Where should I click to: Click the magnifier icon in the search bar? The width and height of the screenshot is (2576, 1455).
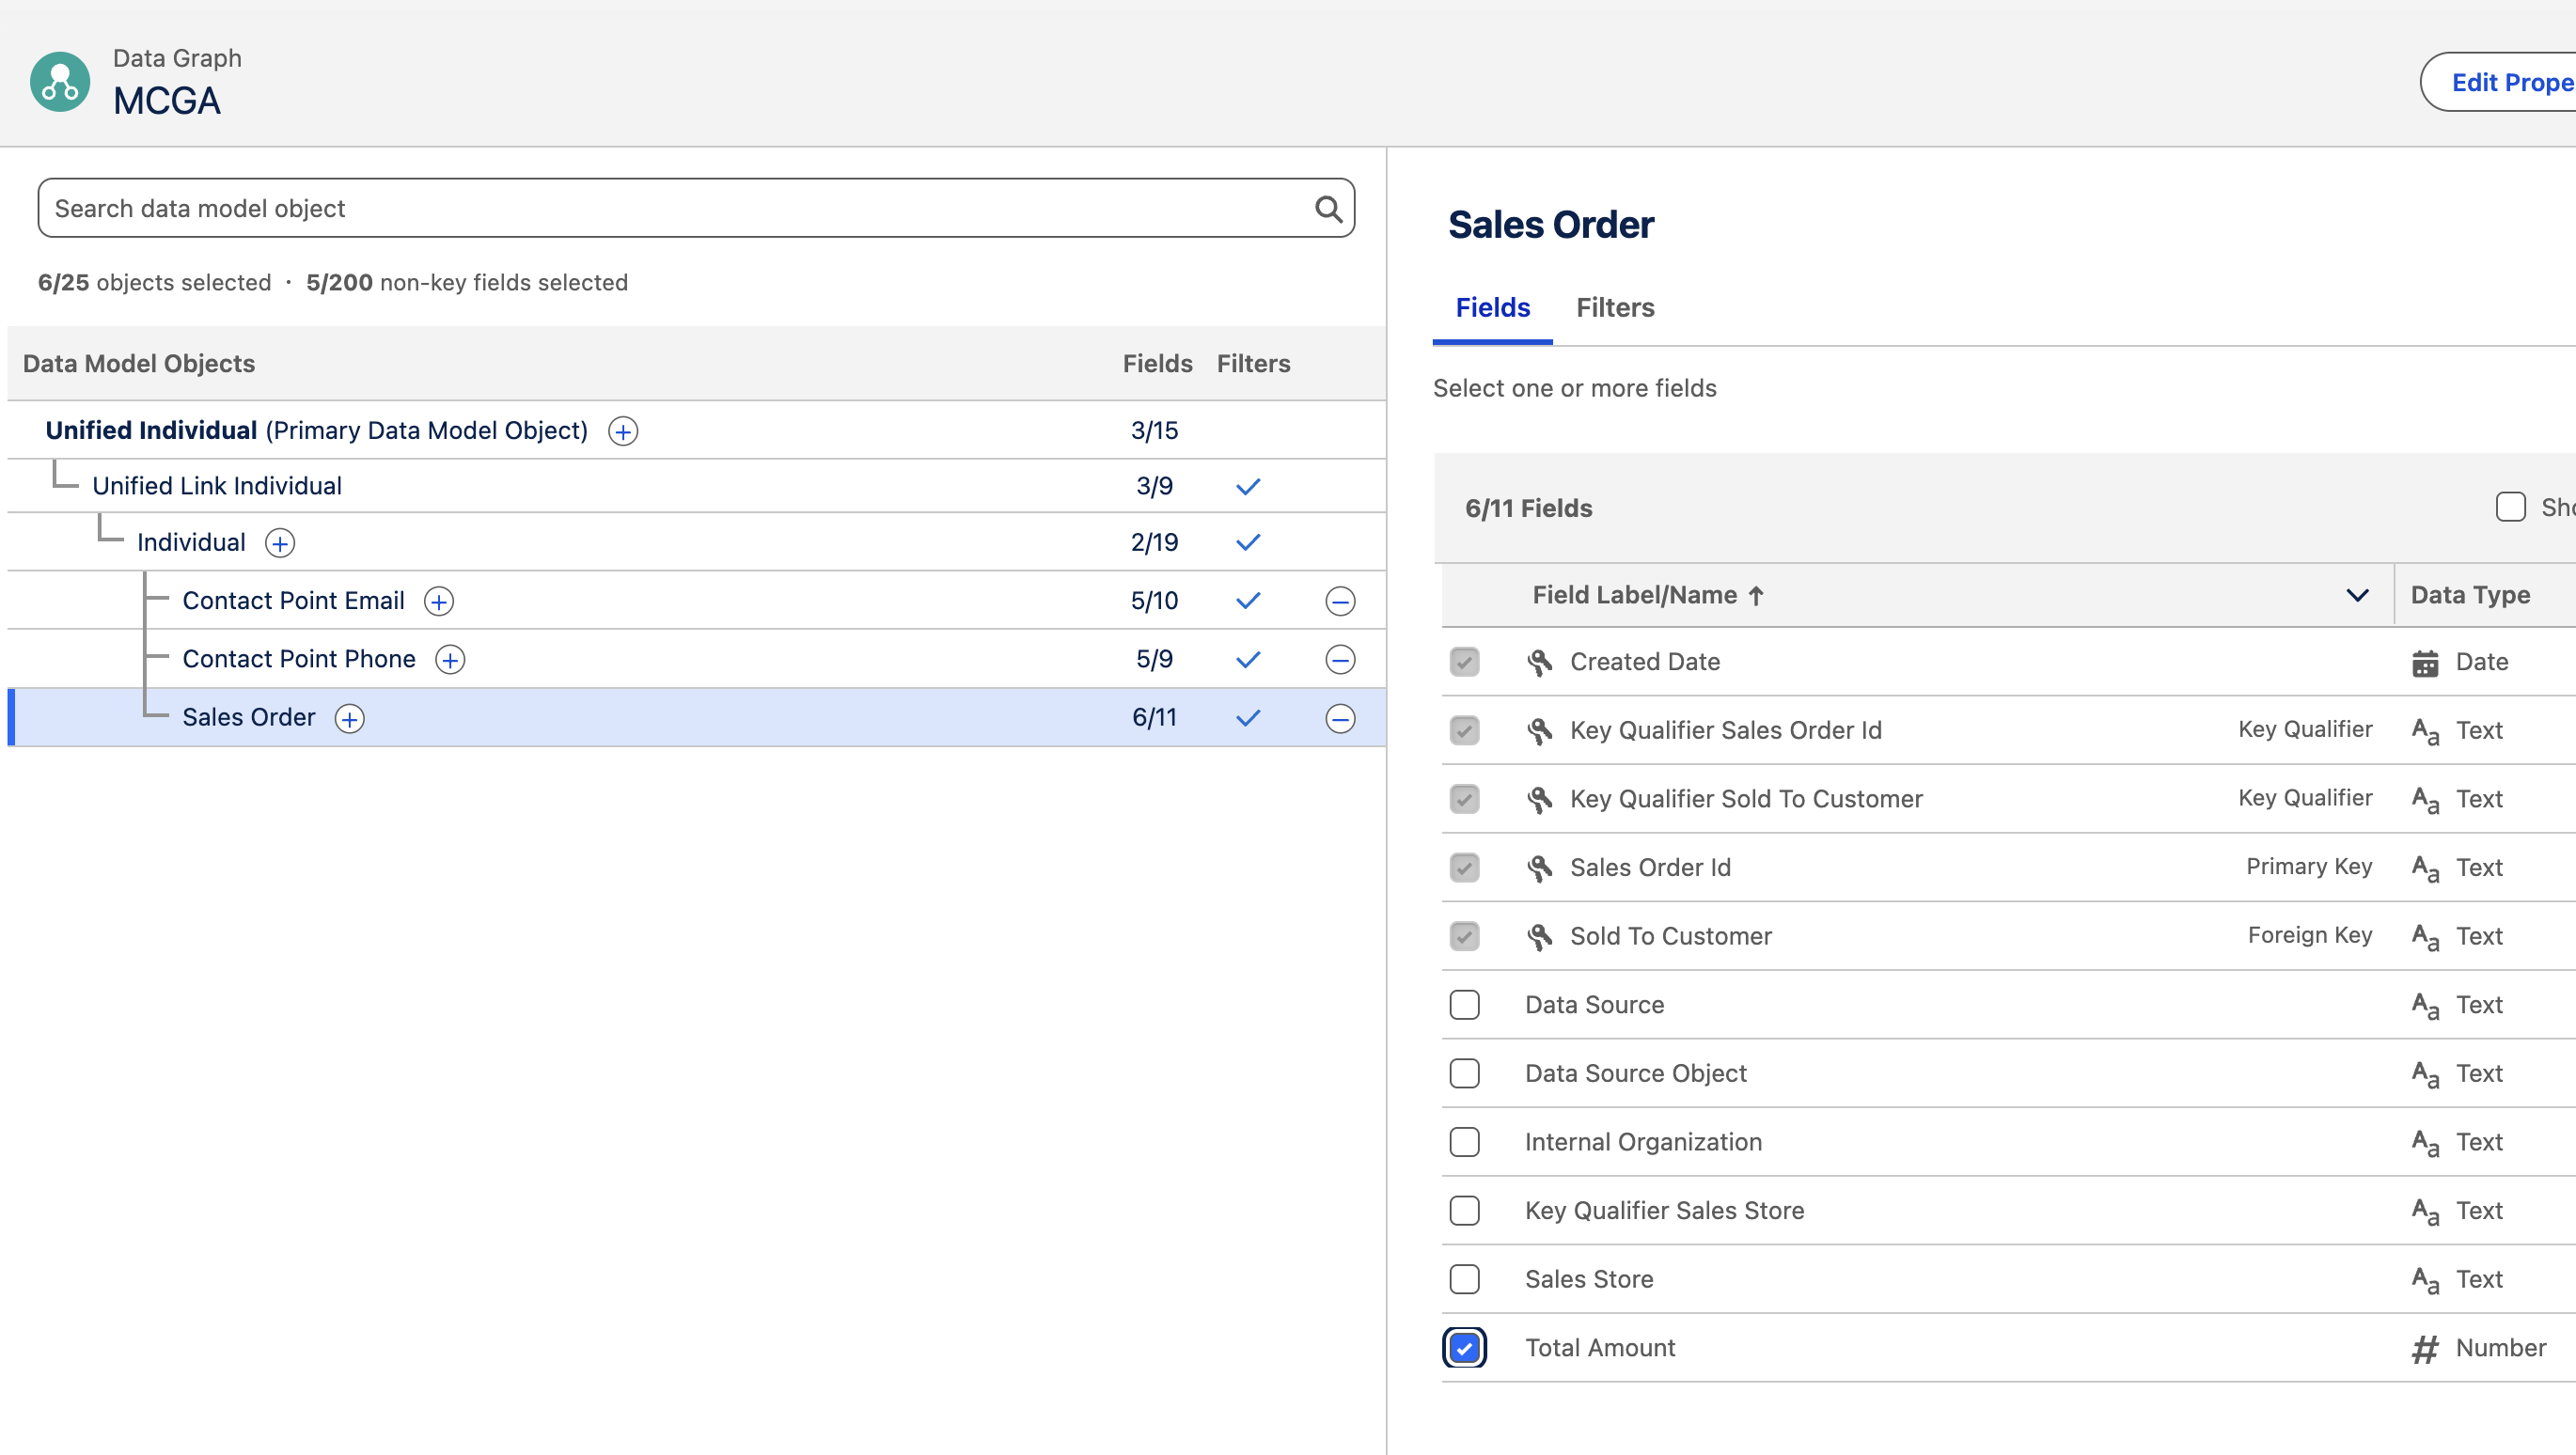pos(1328,208)
